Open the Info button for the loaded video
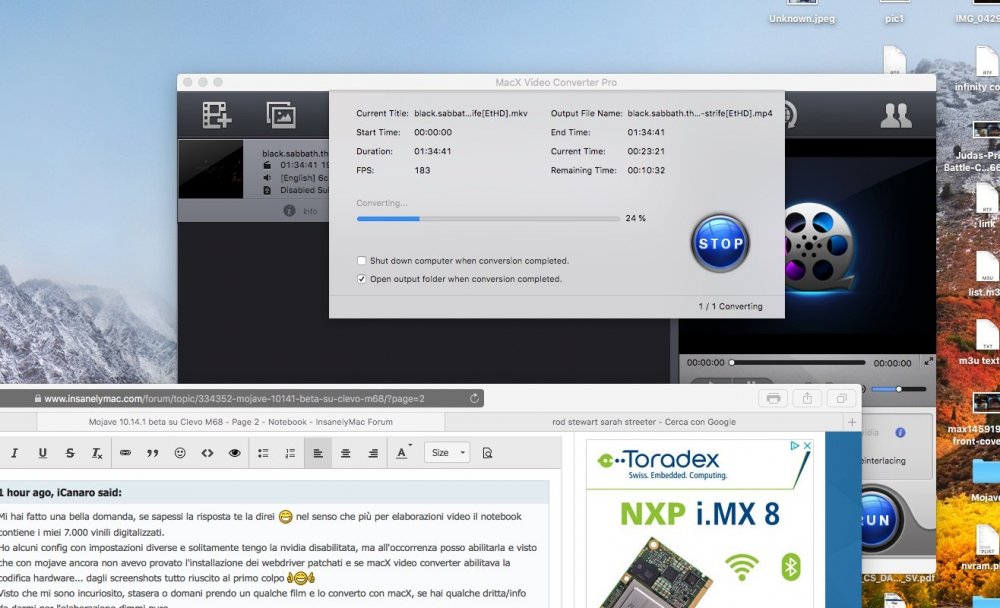1000x608 pixels. pos(300,211)
